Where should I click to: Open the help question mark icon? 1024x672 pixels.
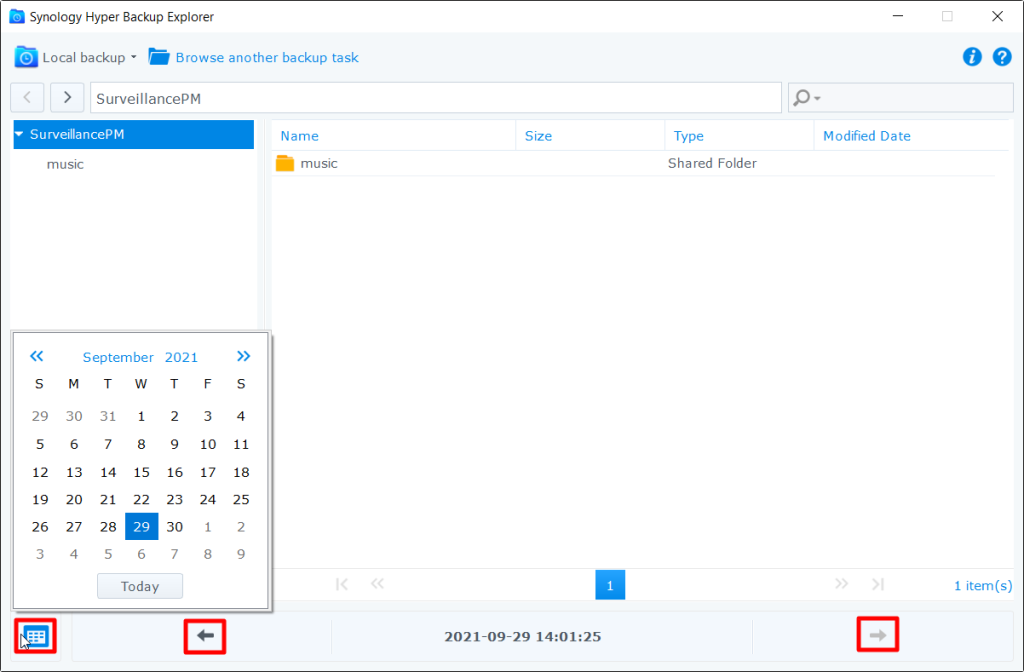coord(1002,57)
